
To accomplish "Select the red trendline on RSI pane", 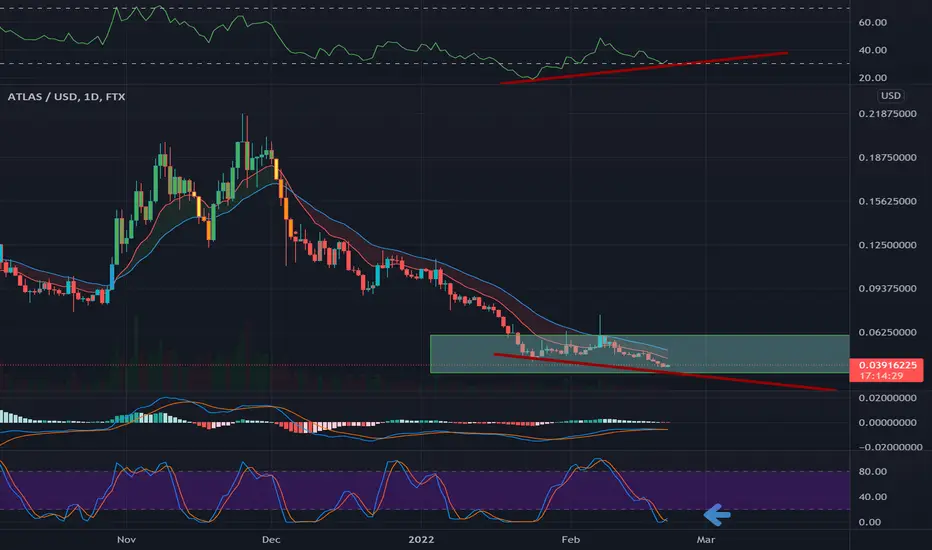I will [x=644, y=68].
